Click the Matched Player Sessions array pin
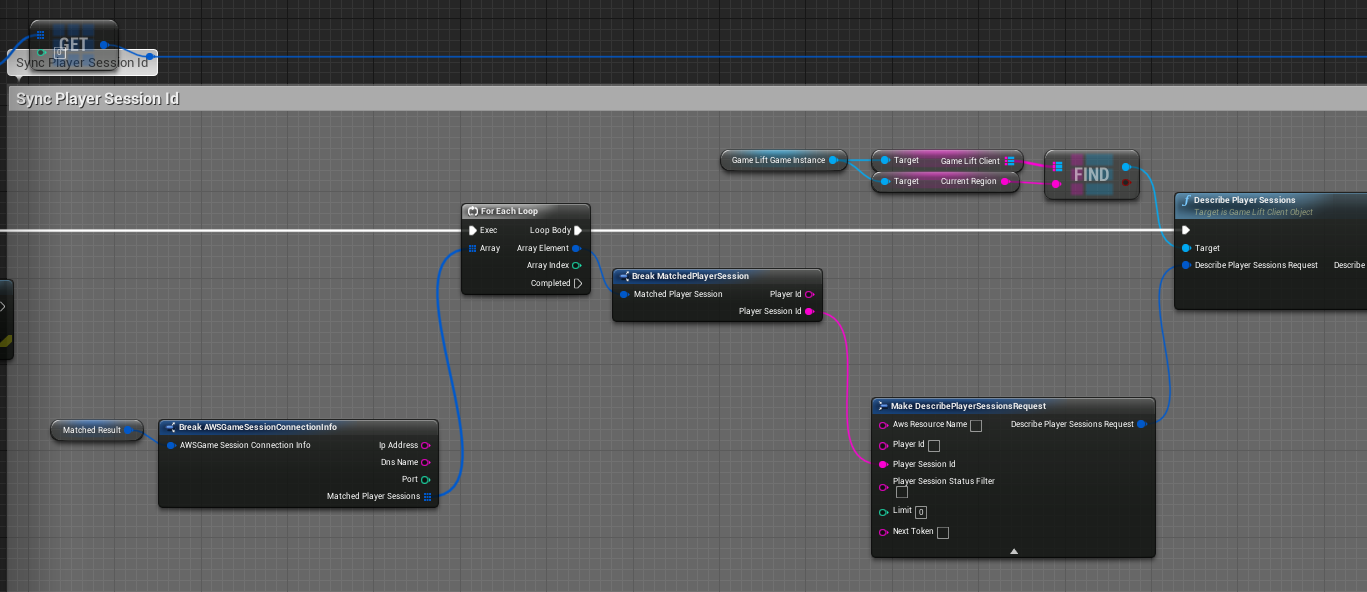 click(x=427, y=496)
